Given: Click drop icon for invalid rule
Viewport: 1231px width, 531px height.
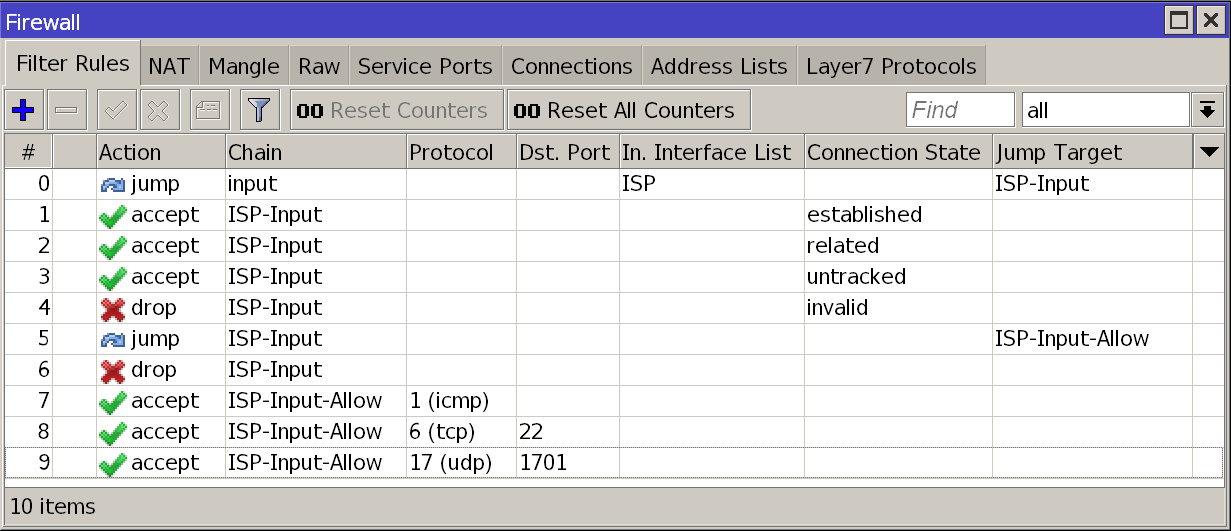Looking at the screenshot, I should tap(114, 309).
